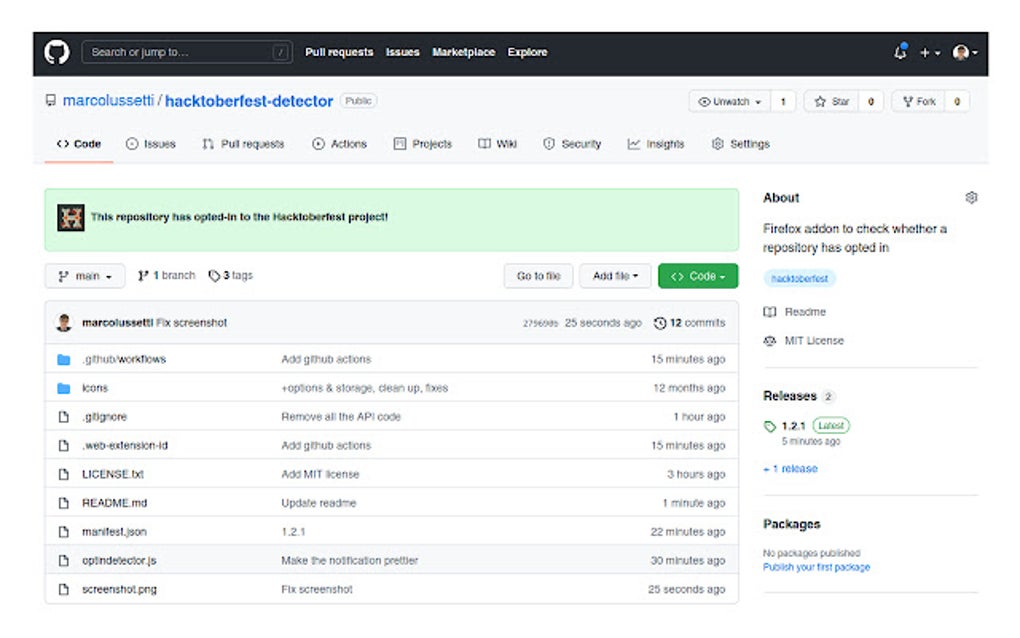The height and width of the screenshot is (638, 1020).
Task: Open the notifications bell
Action: [899, 52]
